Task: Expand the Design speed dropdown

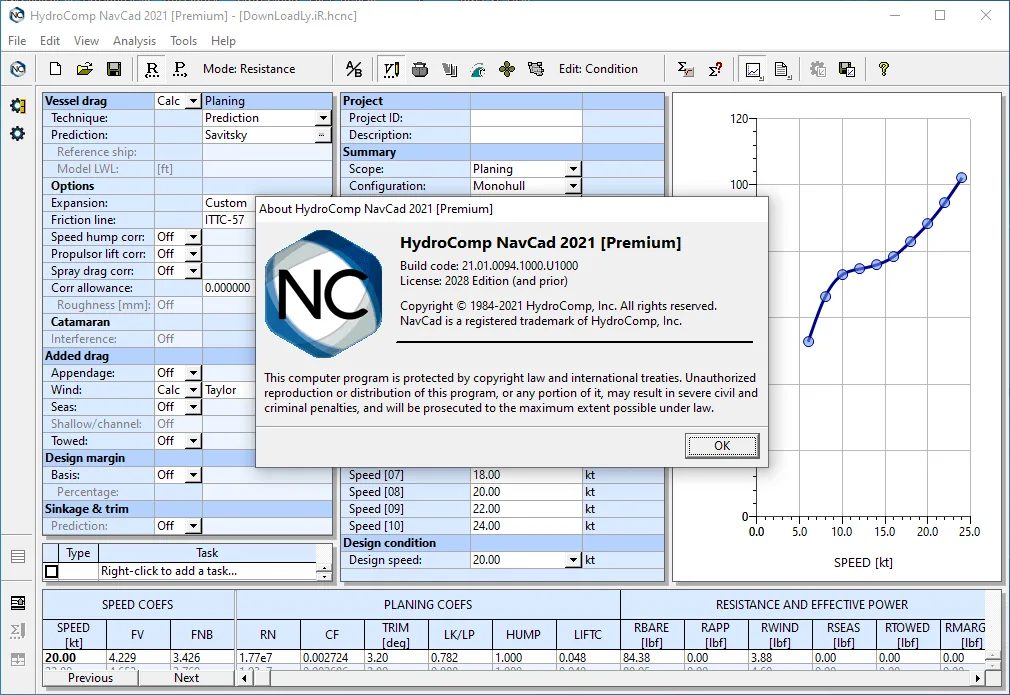Action: click(x=573, y=560)
